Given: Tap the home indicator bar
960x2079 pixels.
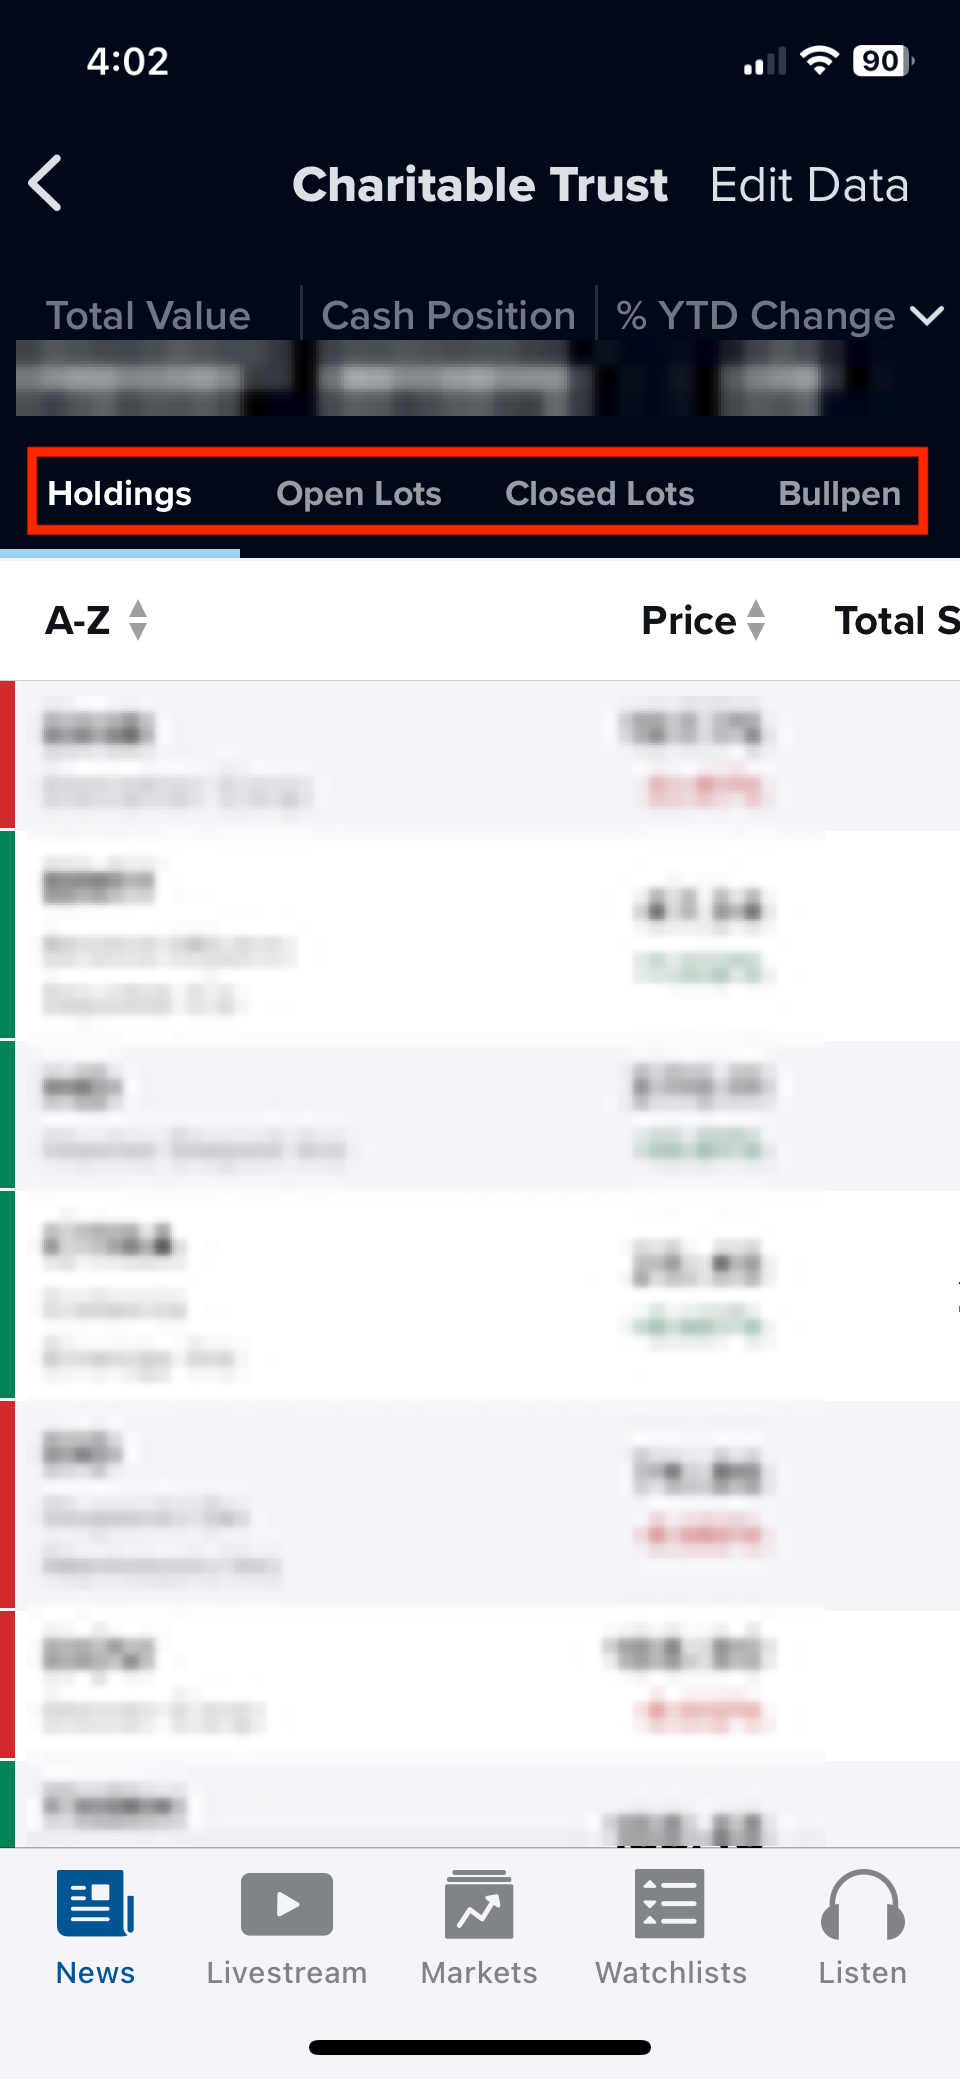Looking at the screenshot, I should tap(480, 2047).
